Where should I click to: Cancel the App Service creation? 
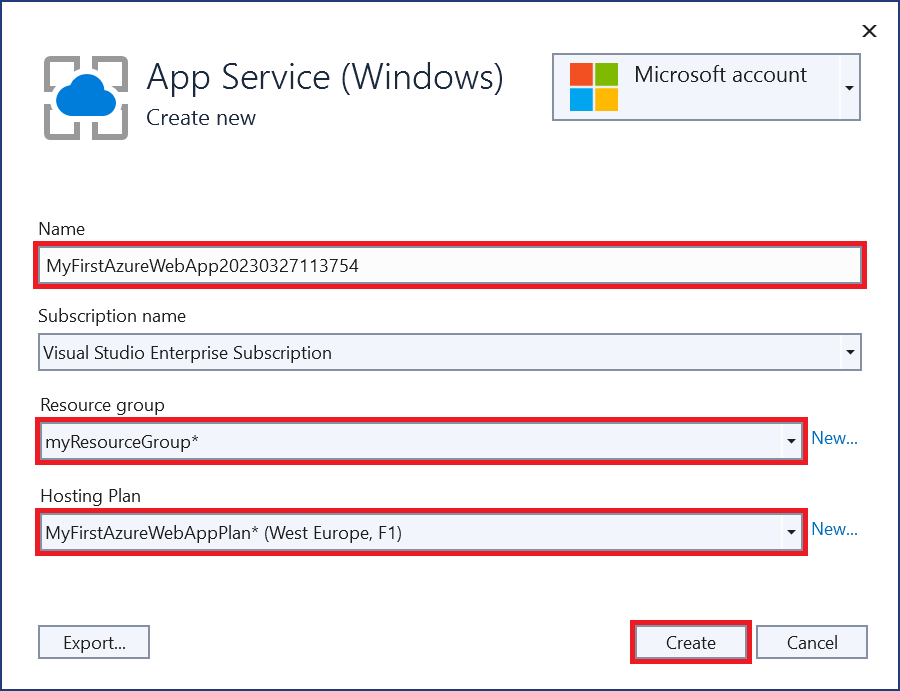click(x=811, y=642)
